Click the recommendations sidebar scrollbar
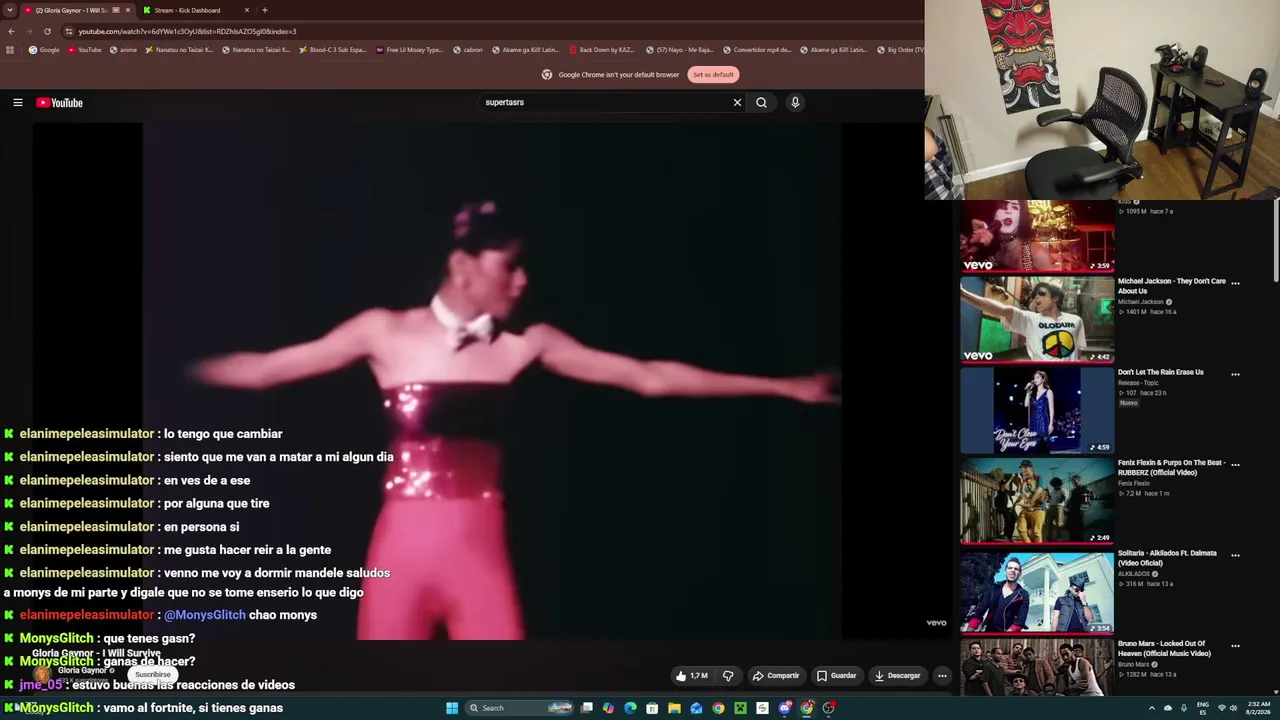Viewport: 1280px width, 720px height. [x=1275, y=240]
